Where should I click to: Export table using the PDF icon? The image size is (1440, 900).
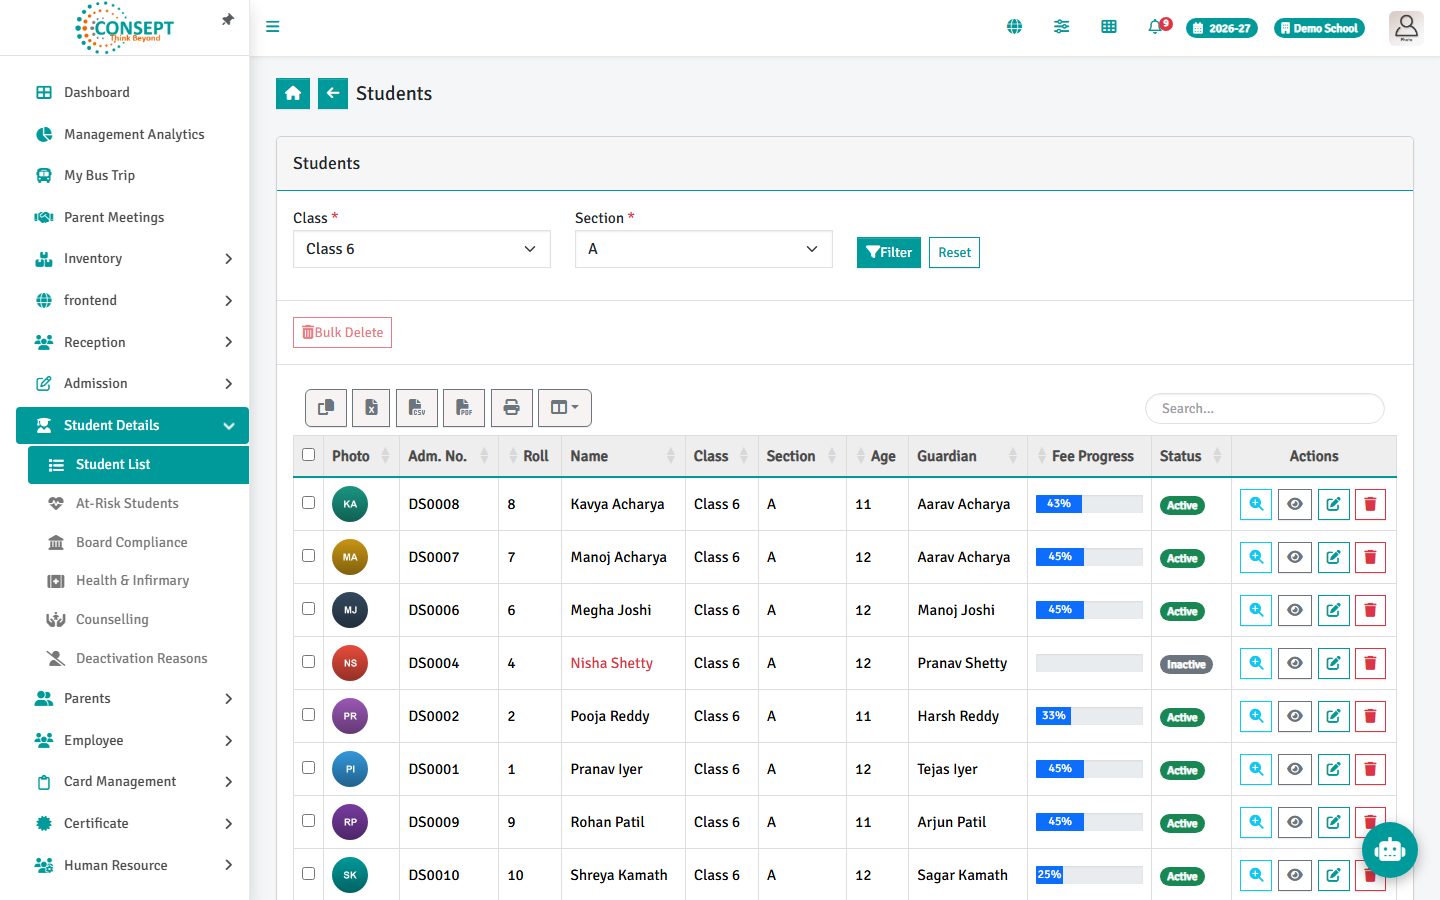click(x=464, y=408)
